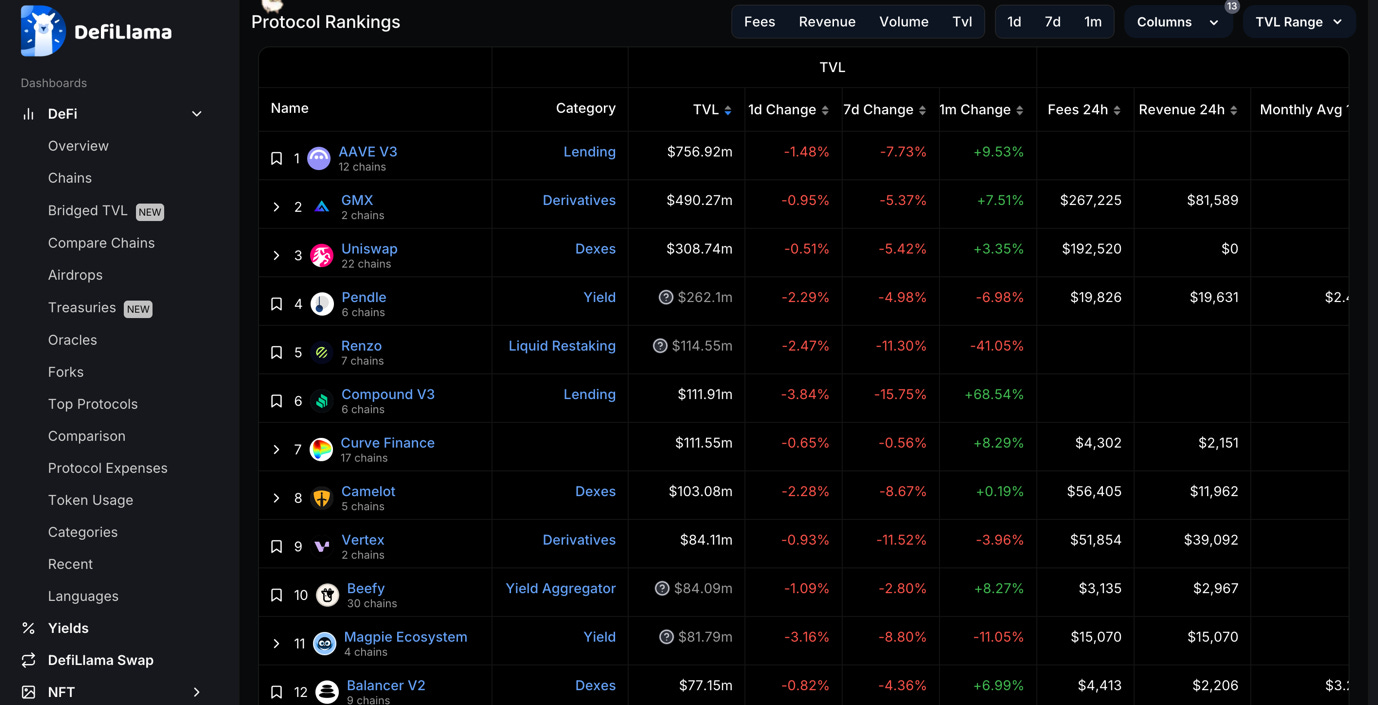Open the Magpie Ecosystem protocol link
This screenshot has height=705, width=1378.
(x=405, y=637)
